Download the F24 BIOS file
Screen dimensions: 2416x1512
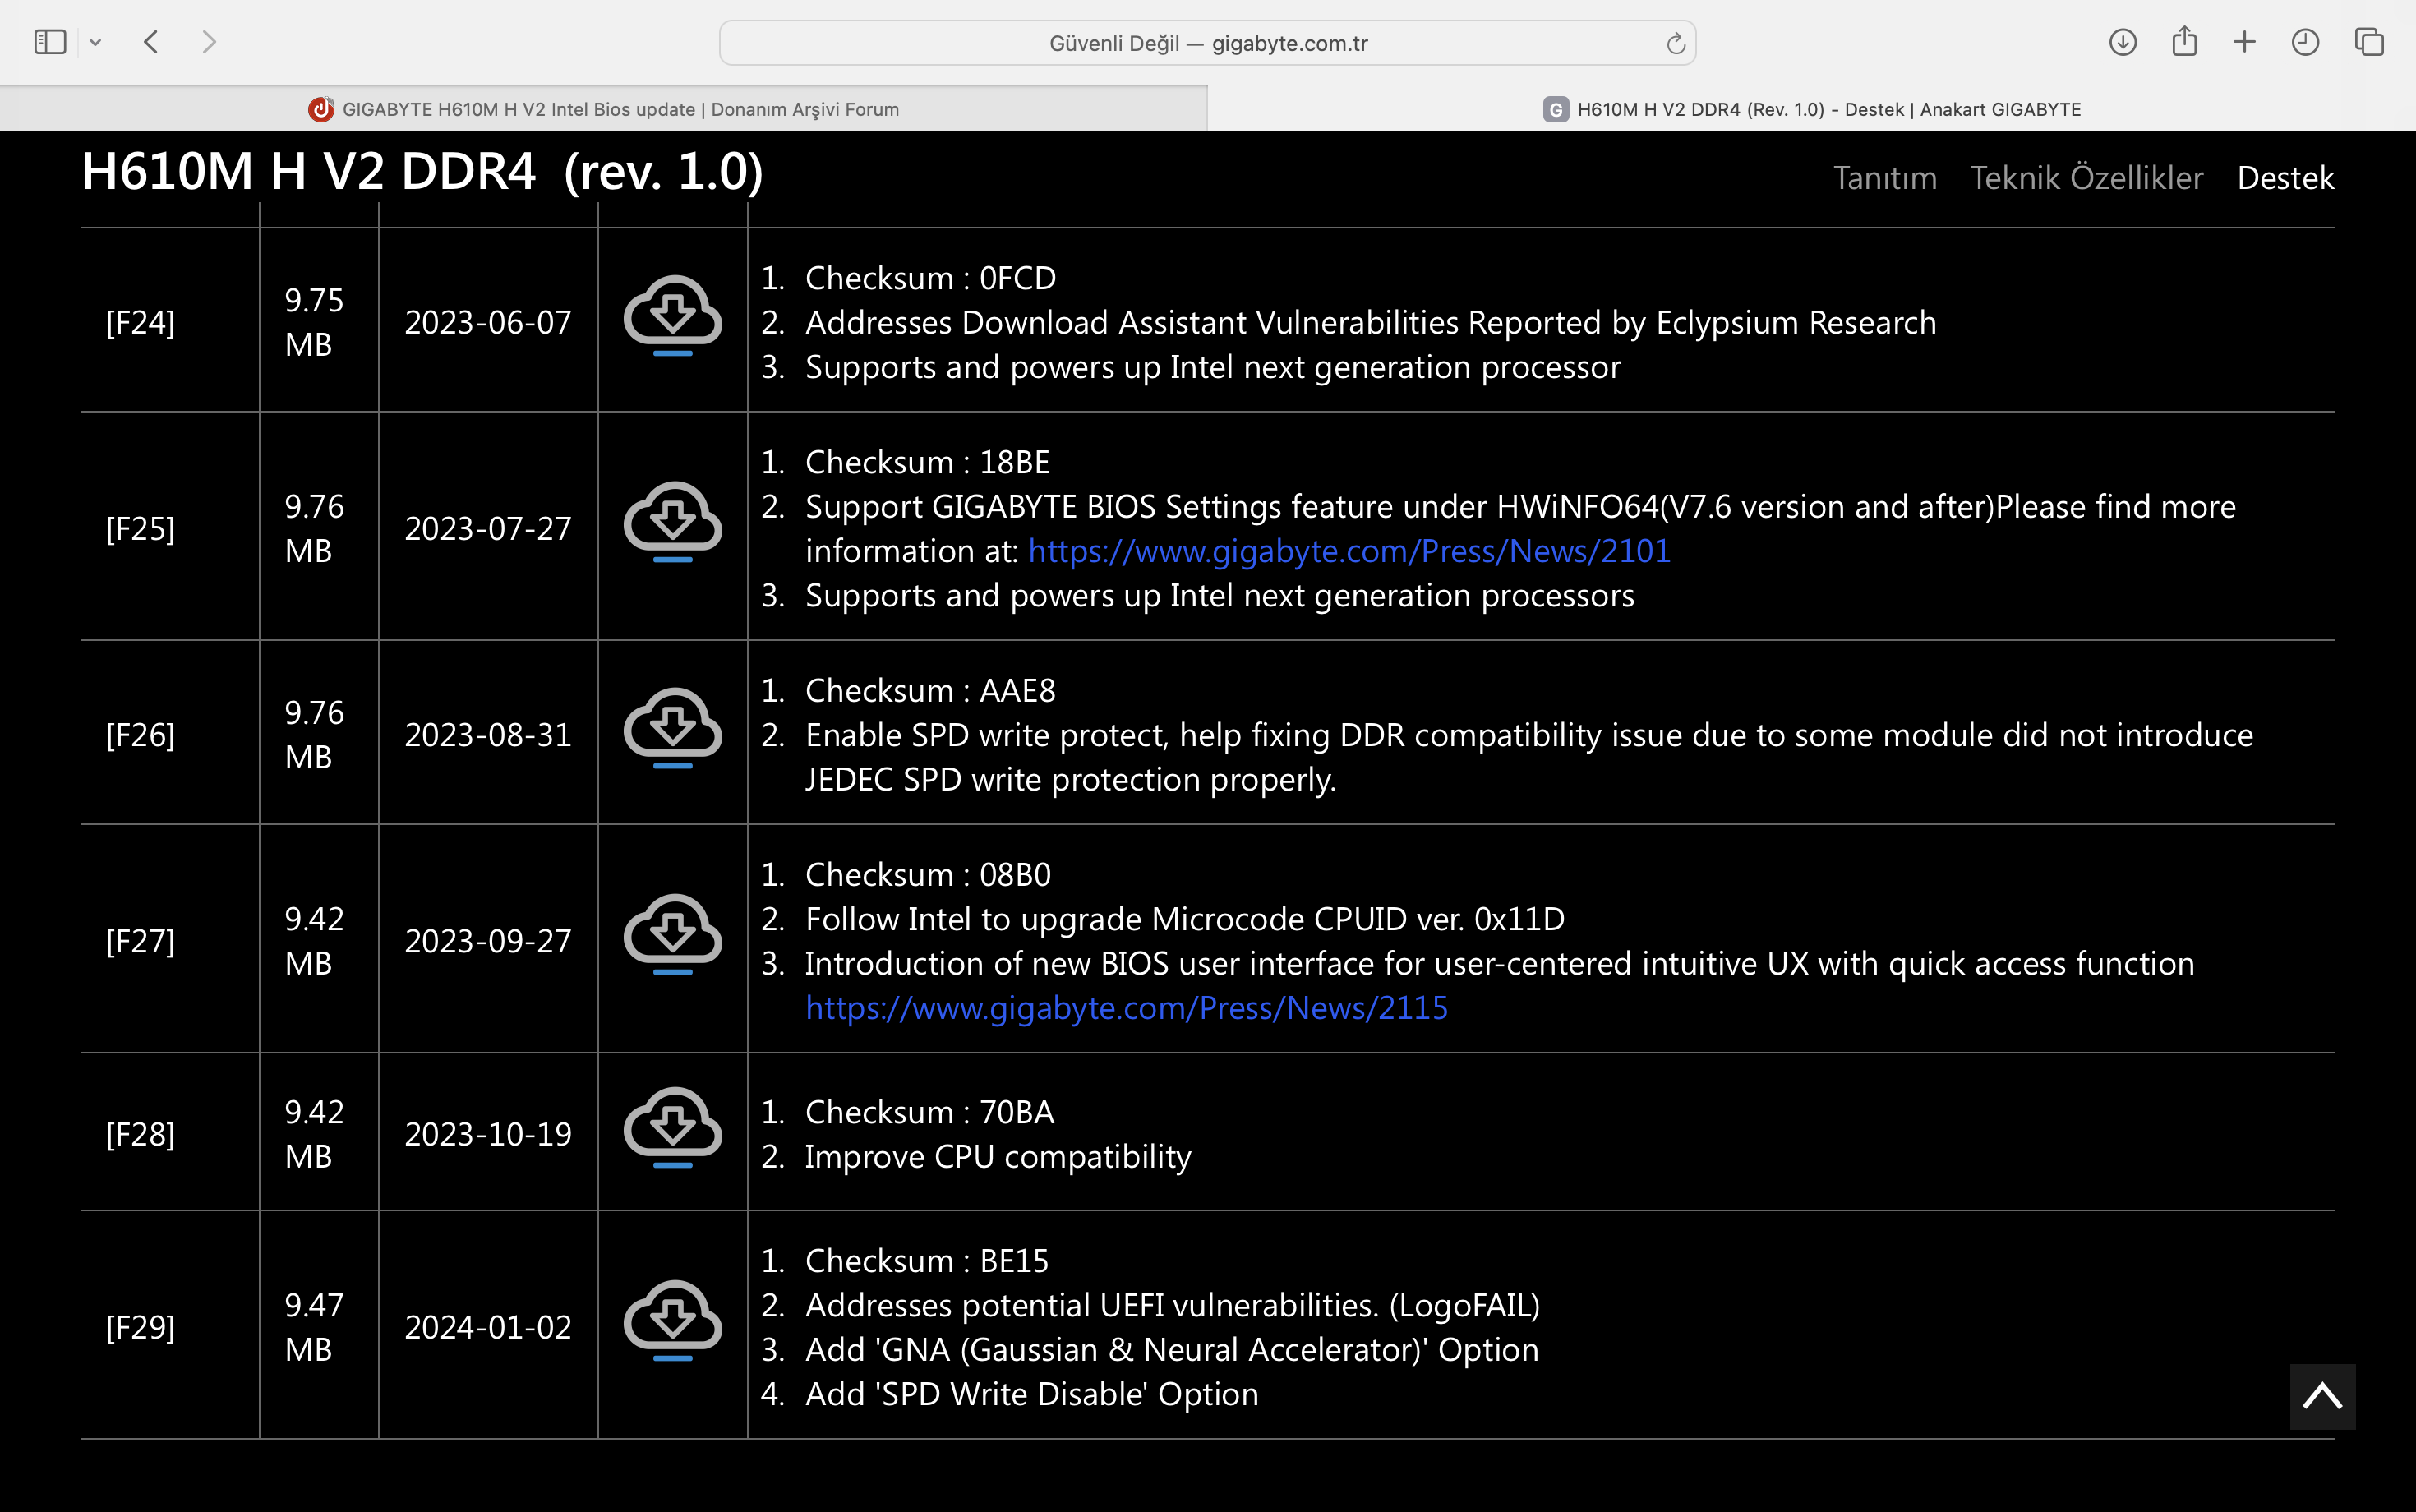tap(672, 316)
